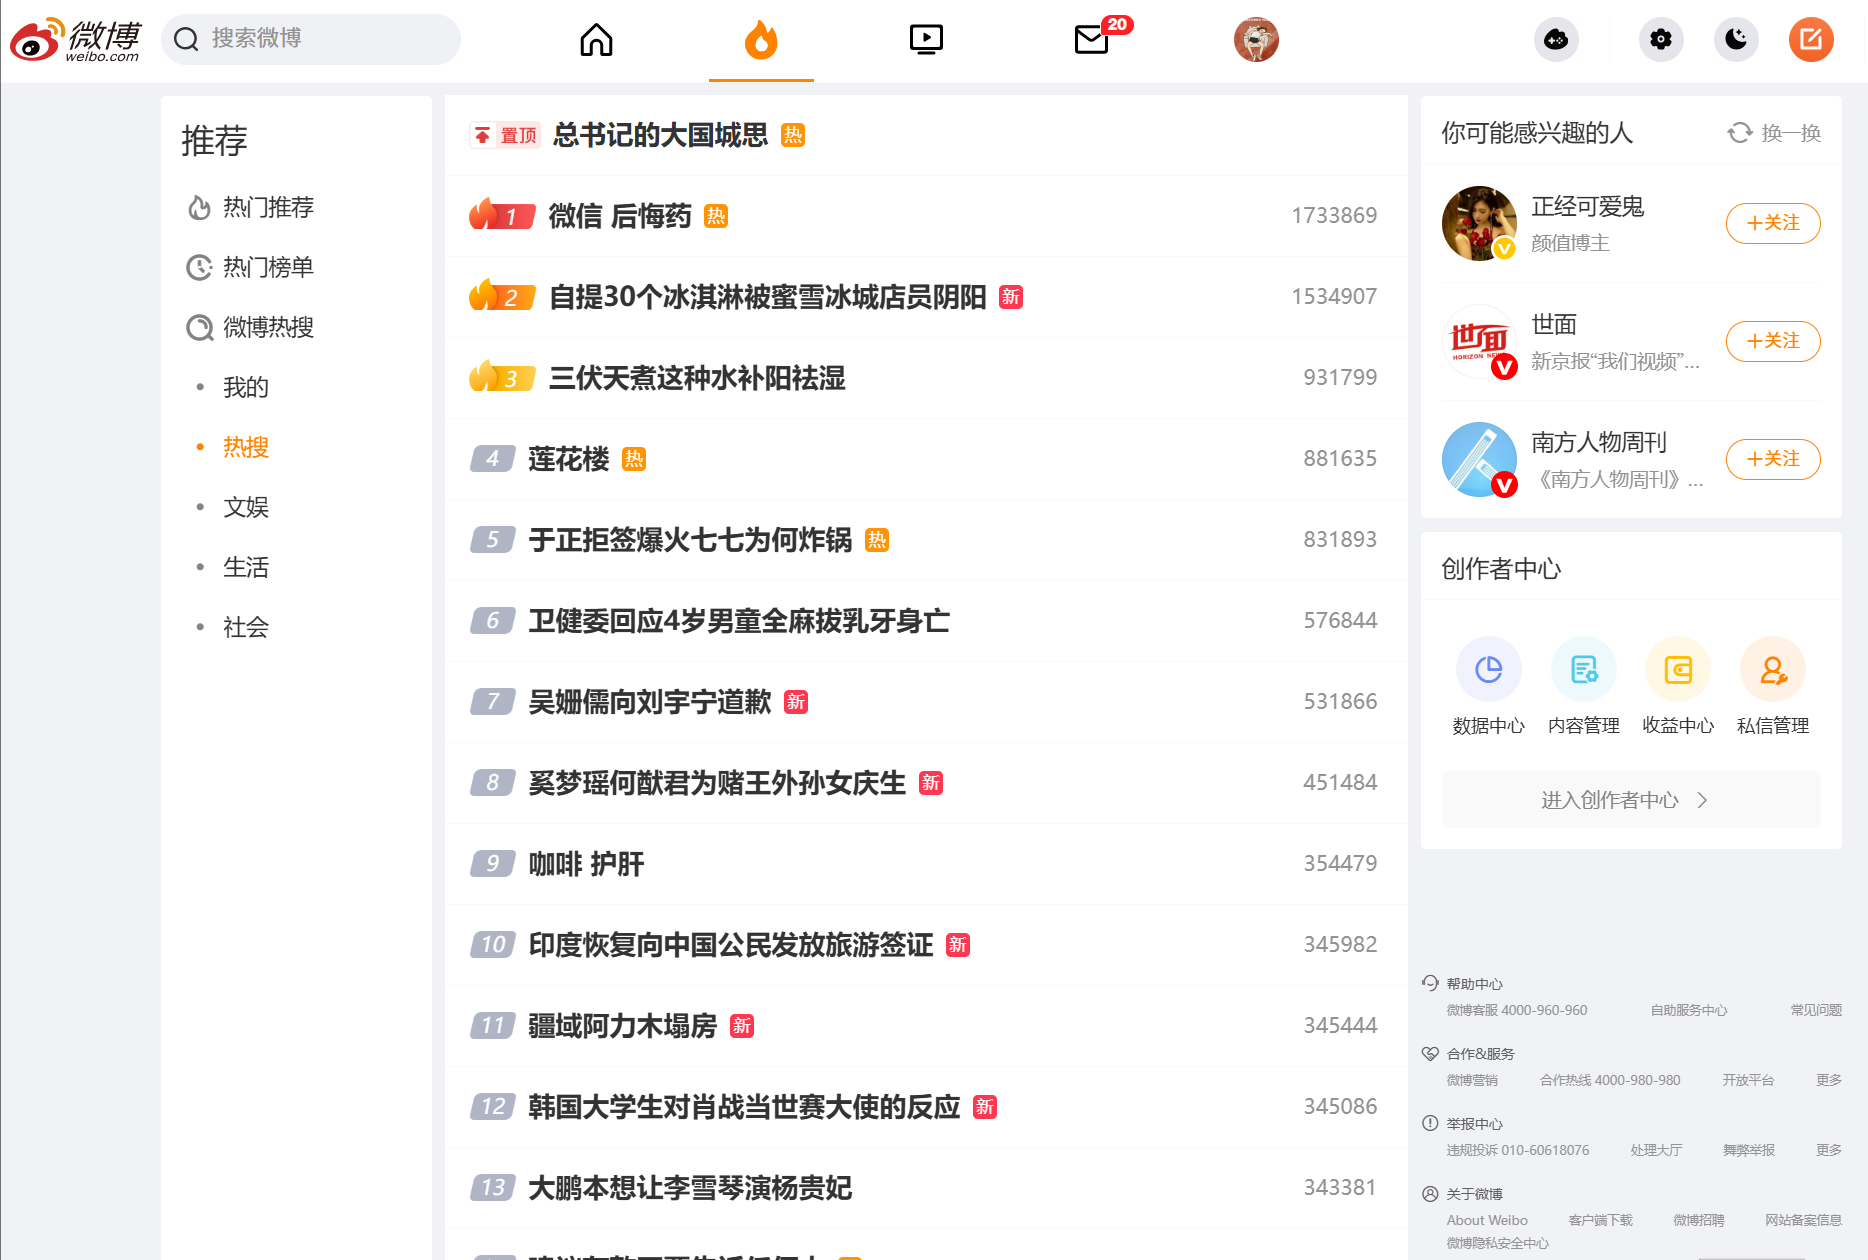1868x1260 pixels.
Task: Open 数据中心 in the creator center
Action: pos(1489,685)
